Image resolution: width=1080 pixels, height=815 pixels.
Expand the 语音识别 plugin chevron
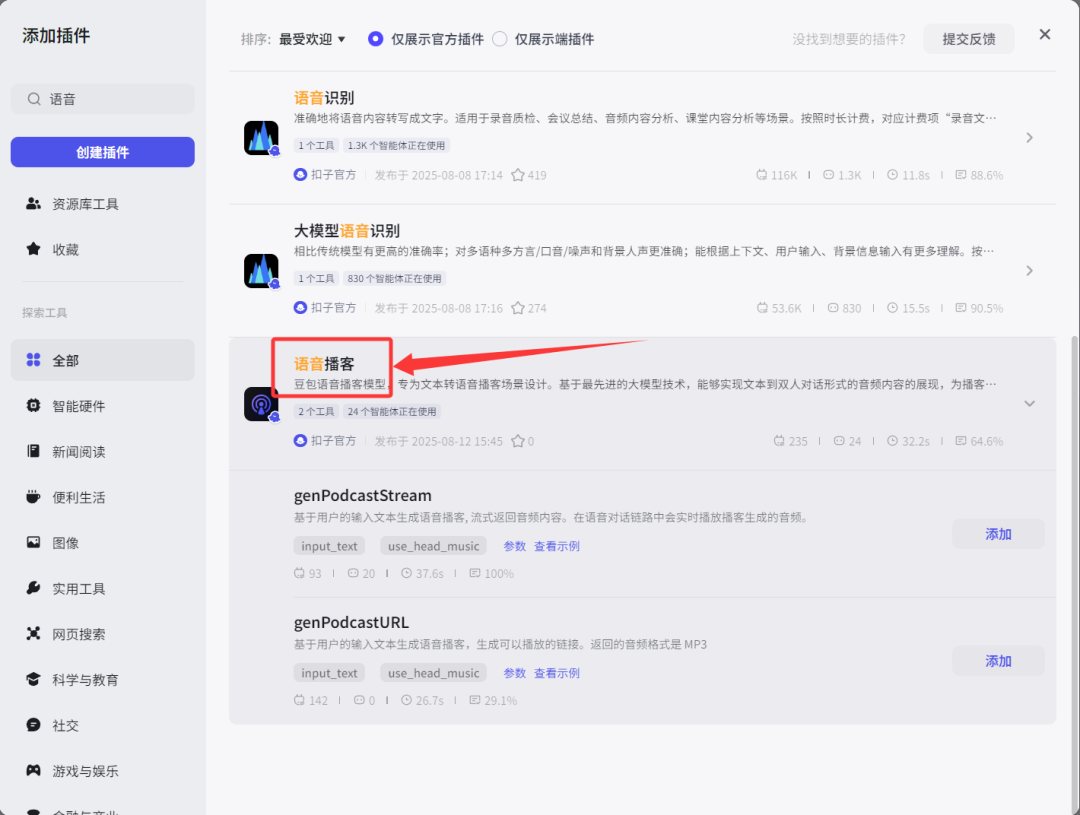pos(1030,138)
